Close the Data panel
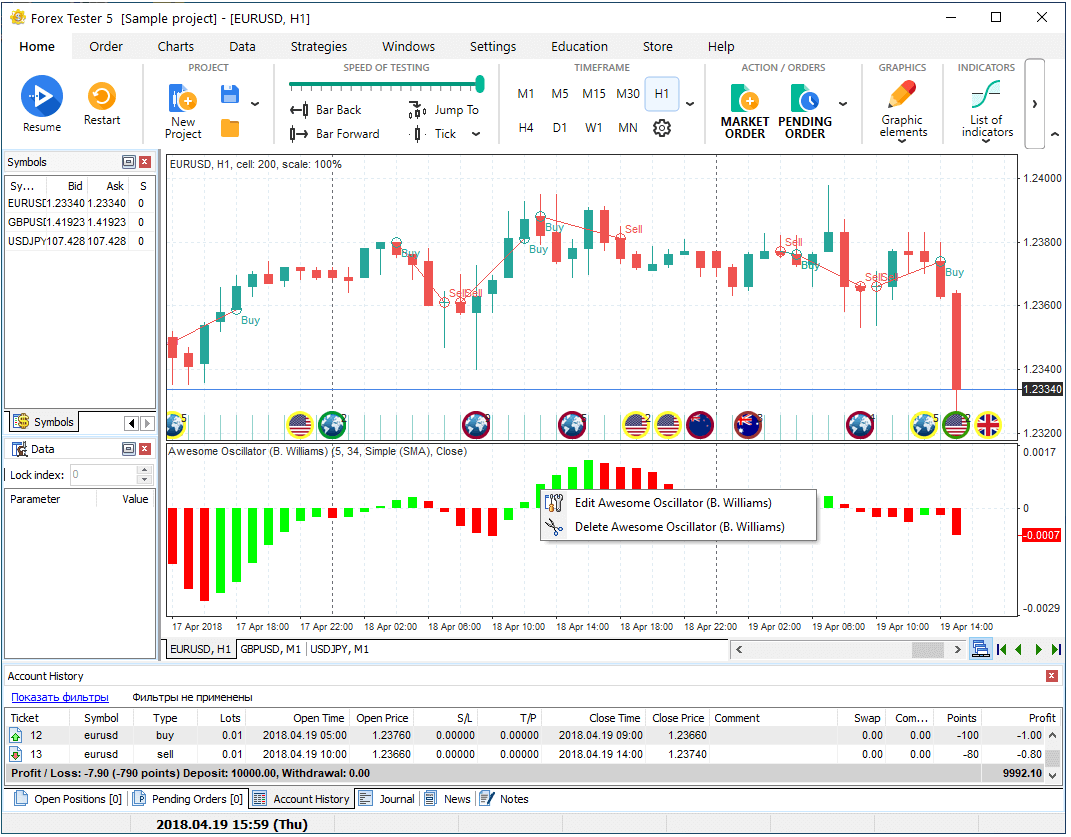 (x=145, y=449)
